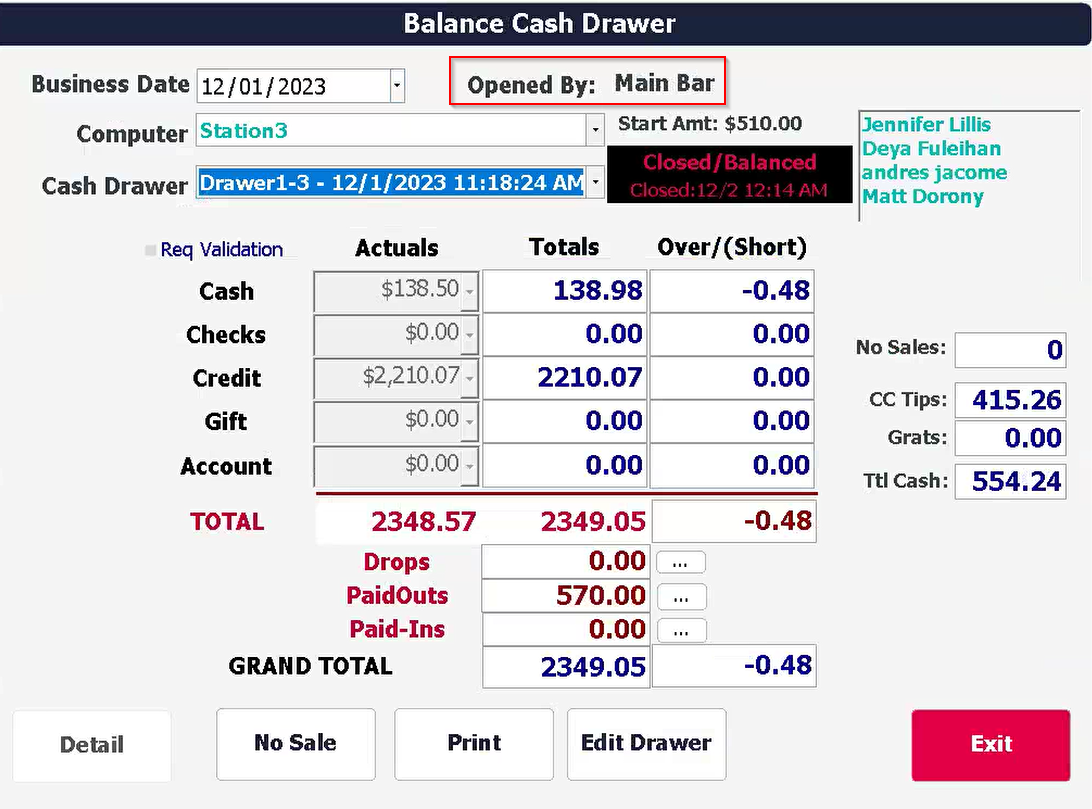Exit the Balance Cash Drawer screen
This screenshot has height=809, width=1092.
[x=990, y=745]
